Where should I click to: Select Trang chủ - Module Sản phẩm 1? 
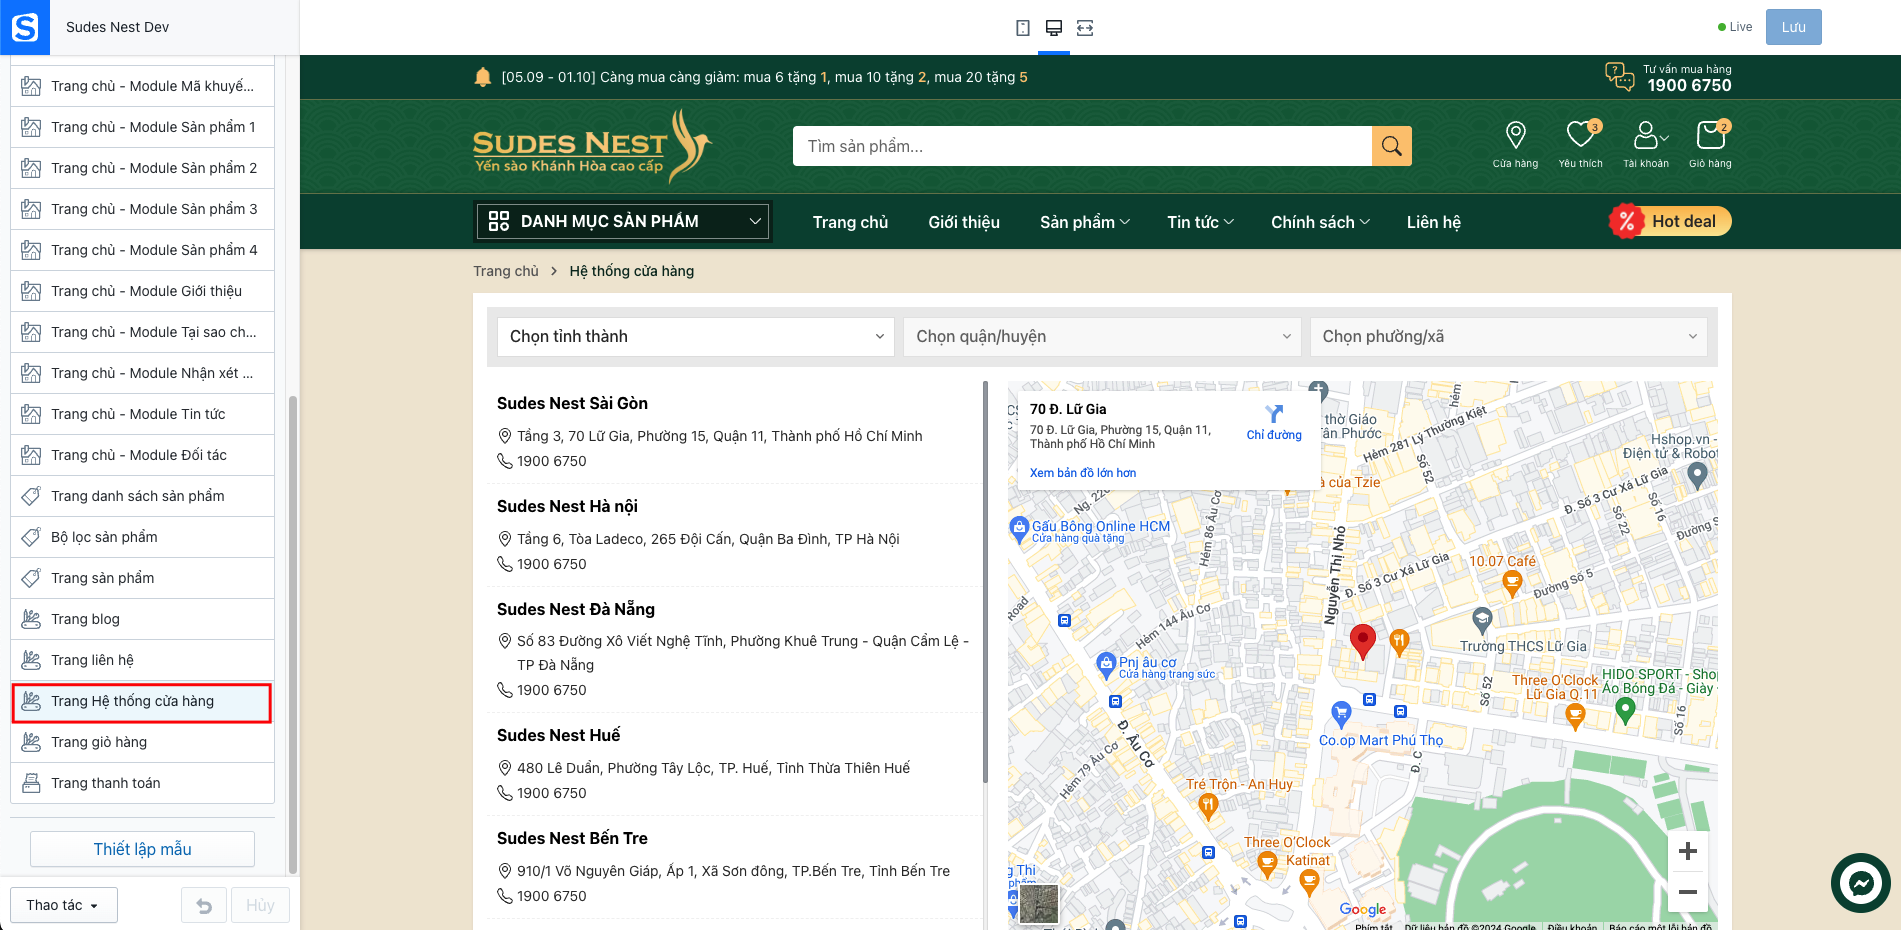pos(142,127)
